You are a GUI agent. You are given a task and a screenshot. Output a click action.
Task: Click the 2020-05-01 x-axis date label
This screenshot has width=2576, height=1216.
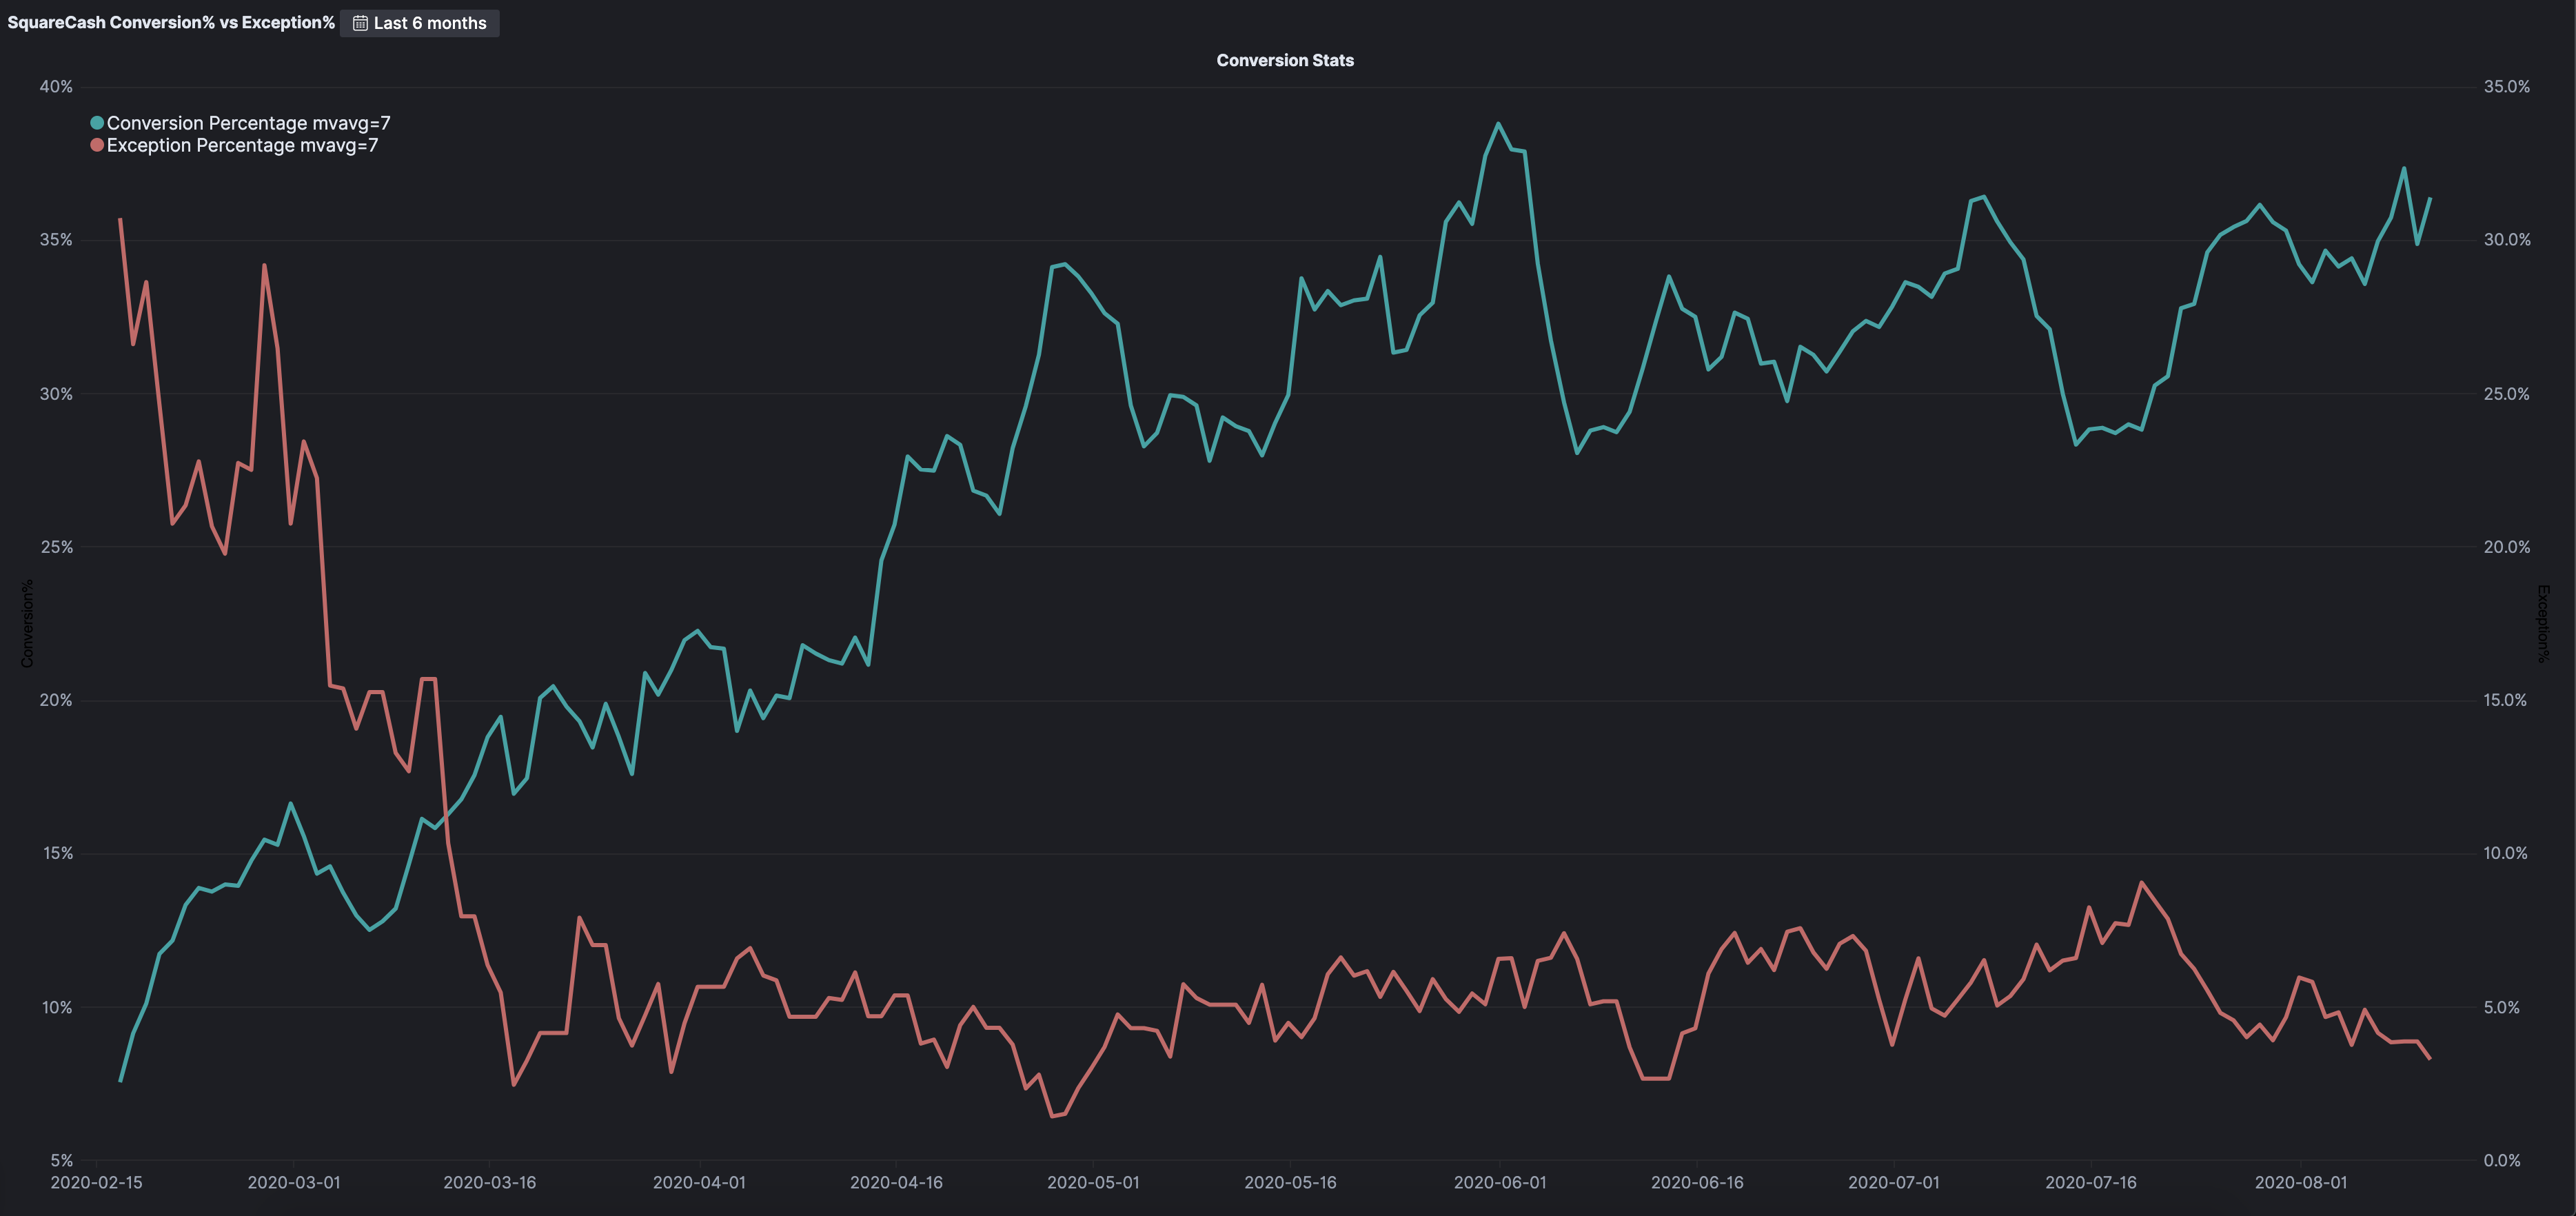[1093, 1182]
